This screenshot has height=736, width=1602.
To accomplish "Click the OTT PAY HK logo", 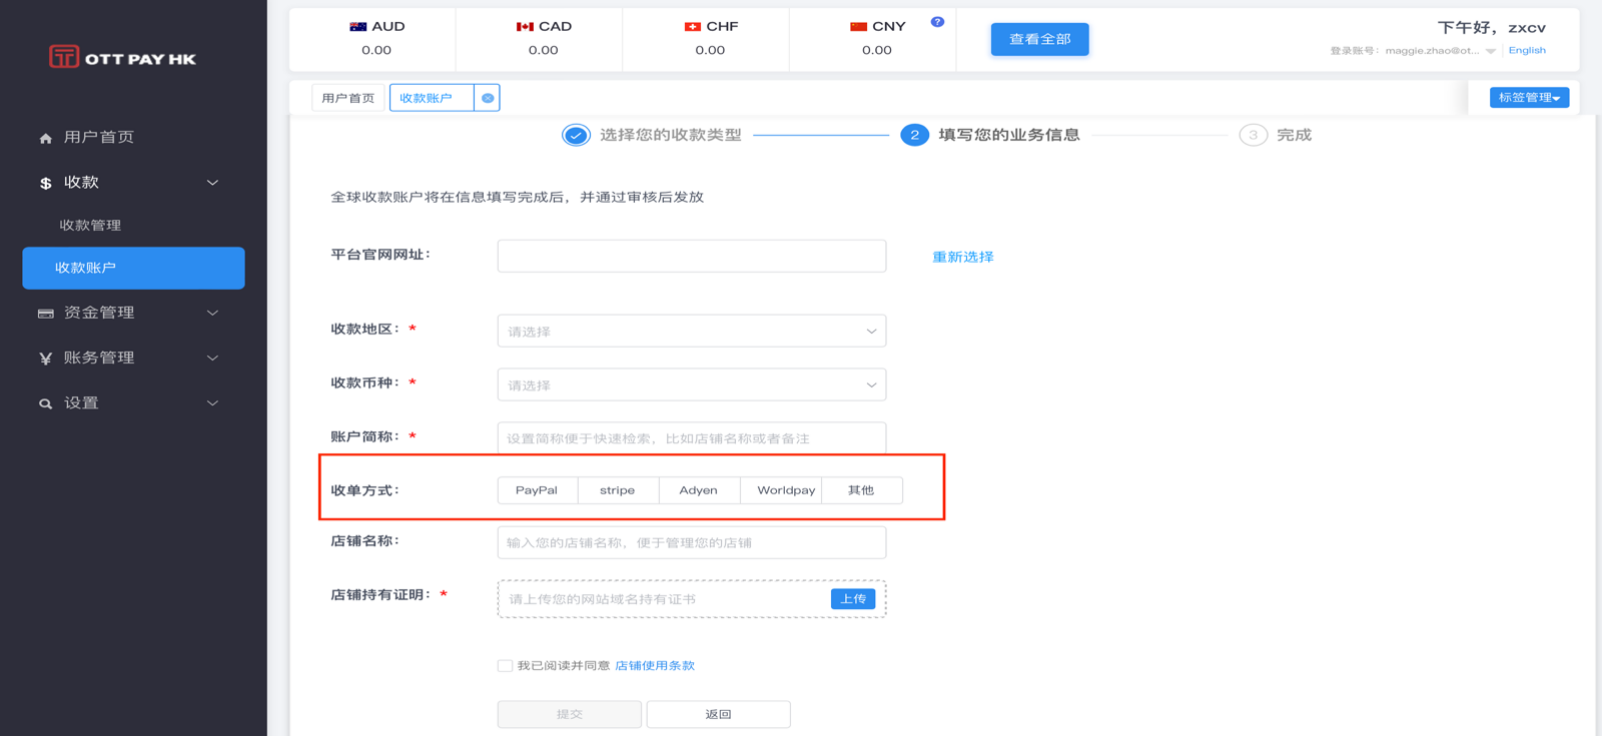I will (122, 57).
